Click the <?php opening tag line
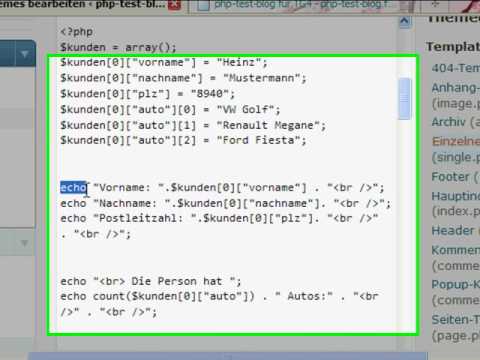The width and height of the screenshot is (480, 360). [x=76, y=32]
